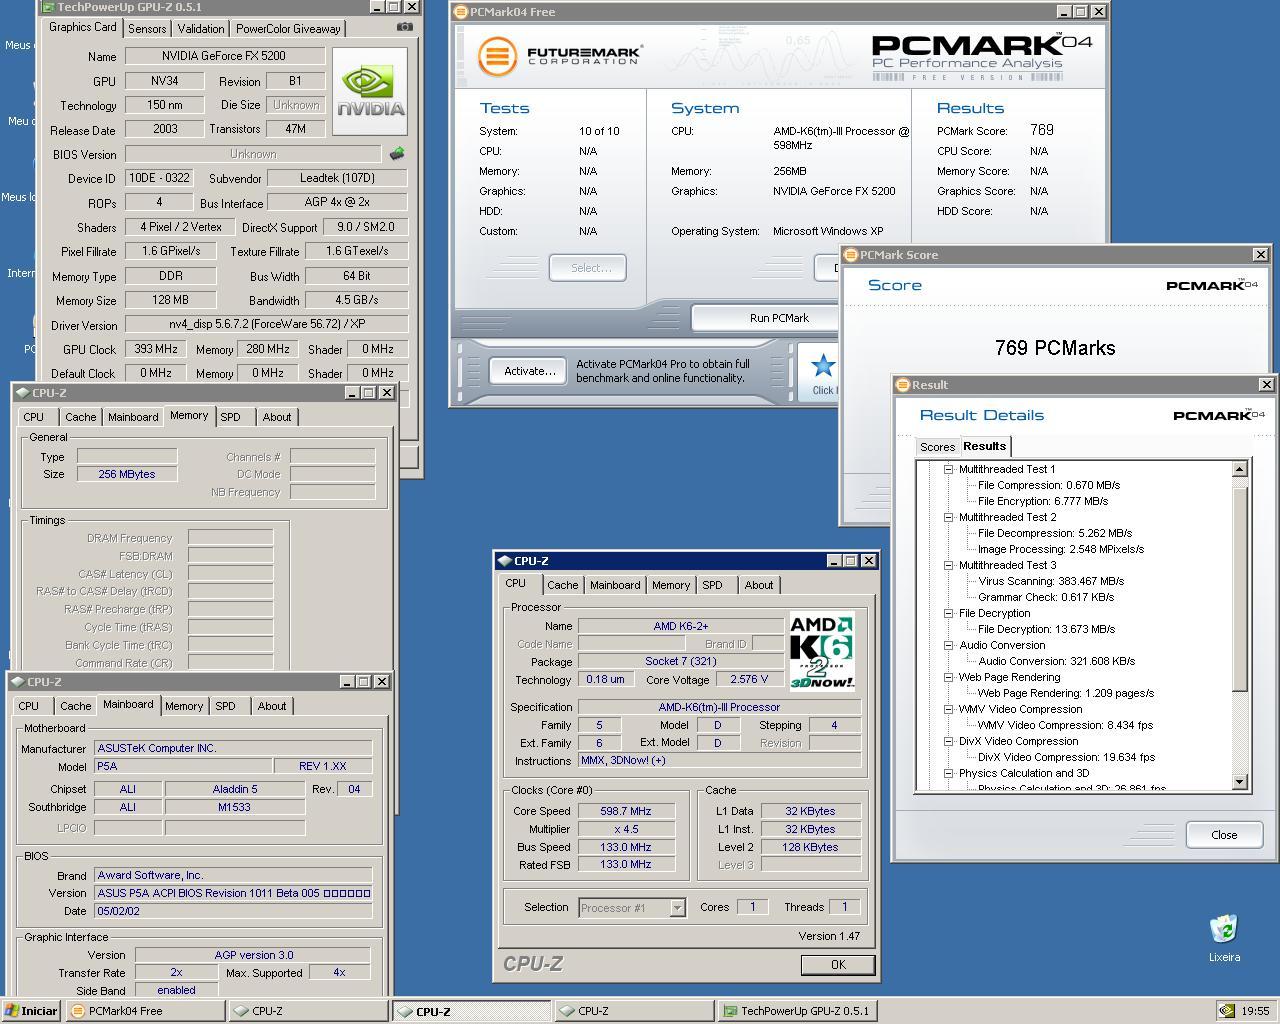
Task: Click the NVIDIA logo in GPU-Z
Action: 370,91
